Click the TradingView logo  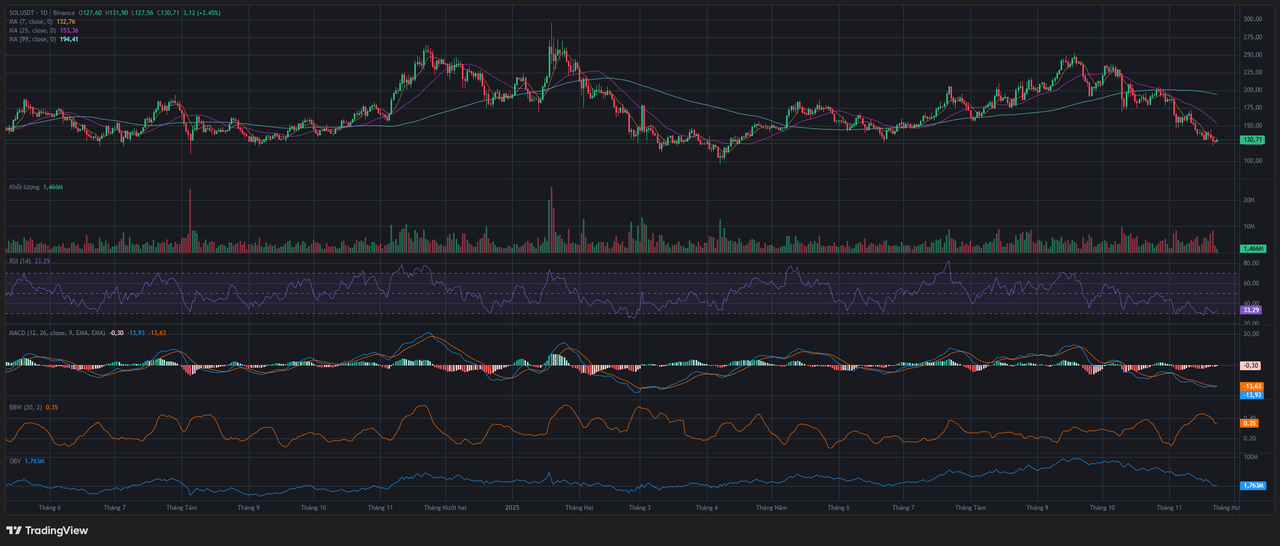(46, 531)
